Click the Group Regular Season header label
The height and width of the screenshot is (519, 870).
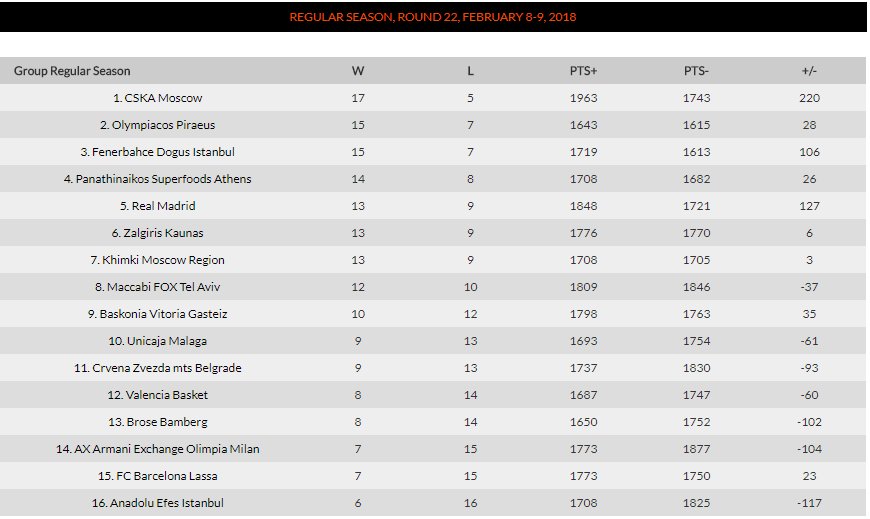[72, 71]
